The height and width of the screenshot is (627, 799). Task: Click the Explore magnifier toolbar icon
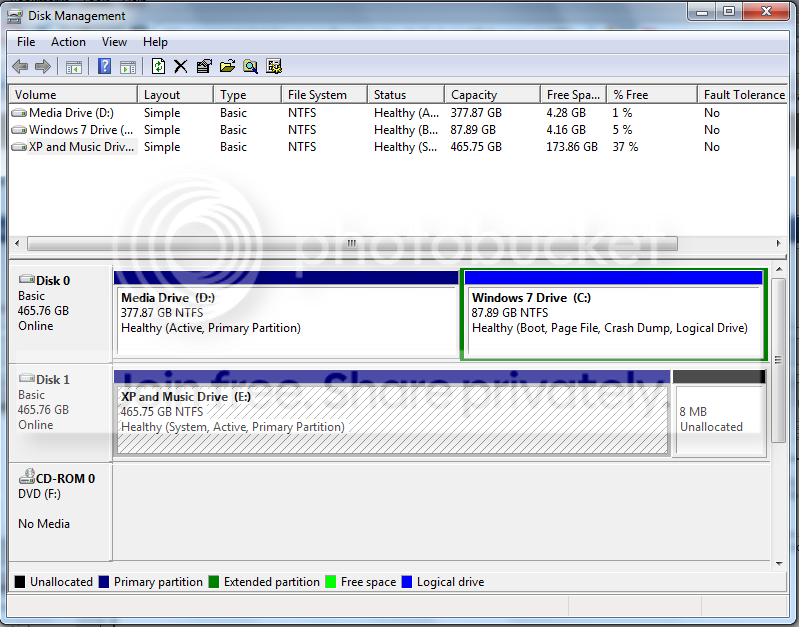pyautogui.click(x=250, y=66)
